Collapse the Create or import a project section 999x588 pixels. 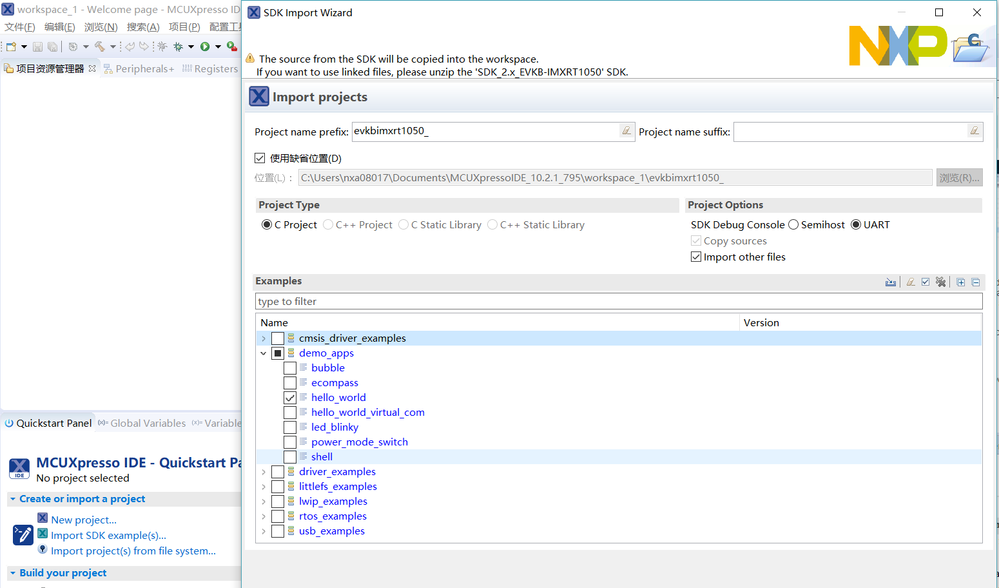pos(12,499)
